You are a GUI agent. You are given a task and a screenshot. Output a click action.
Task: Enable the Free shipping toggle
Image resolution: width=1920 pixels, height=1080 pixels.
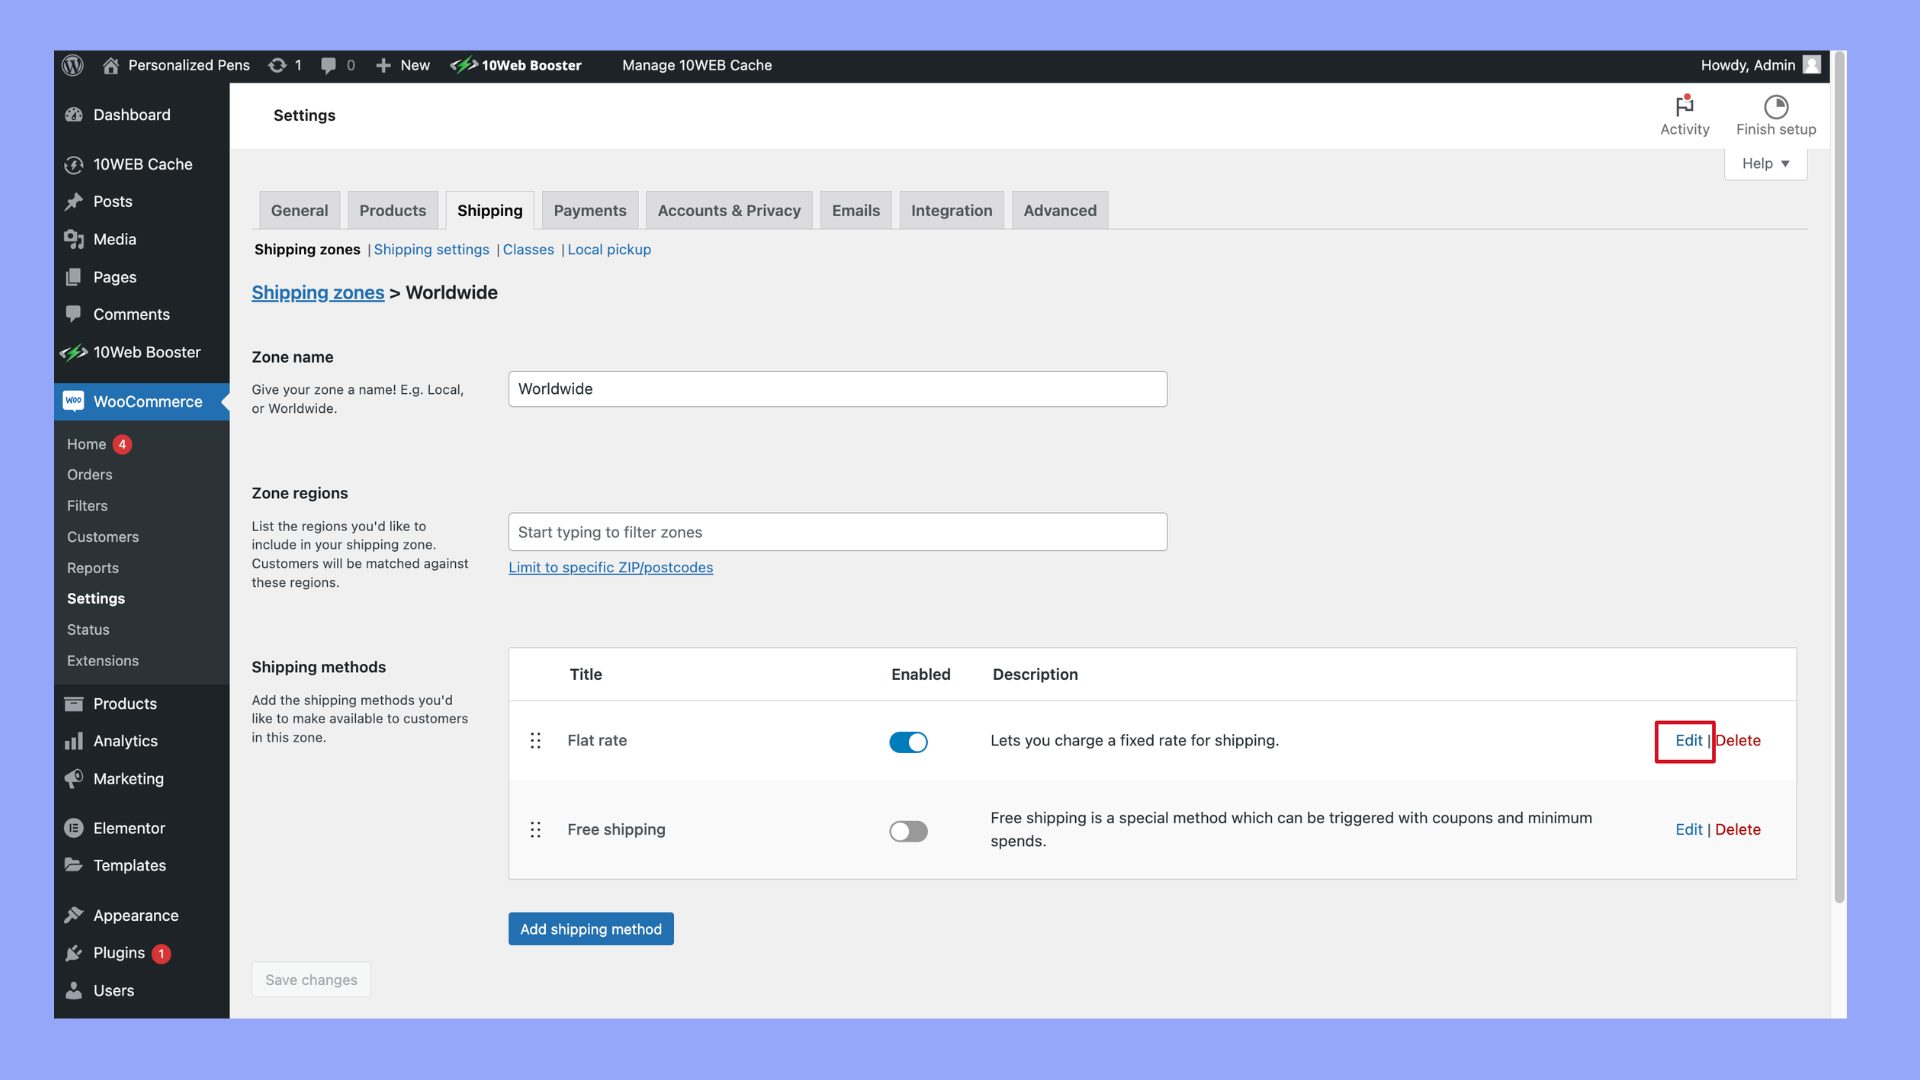coord(908,831)
